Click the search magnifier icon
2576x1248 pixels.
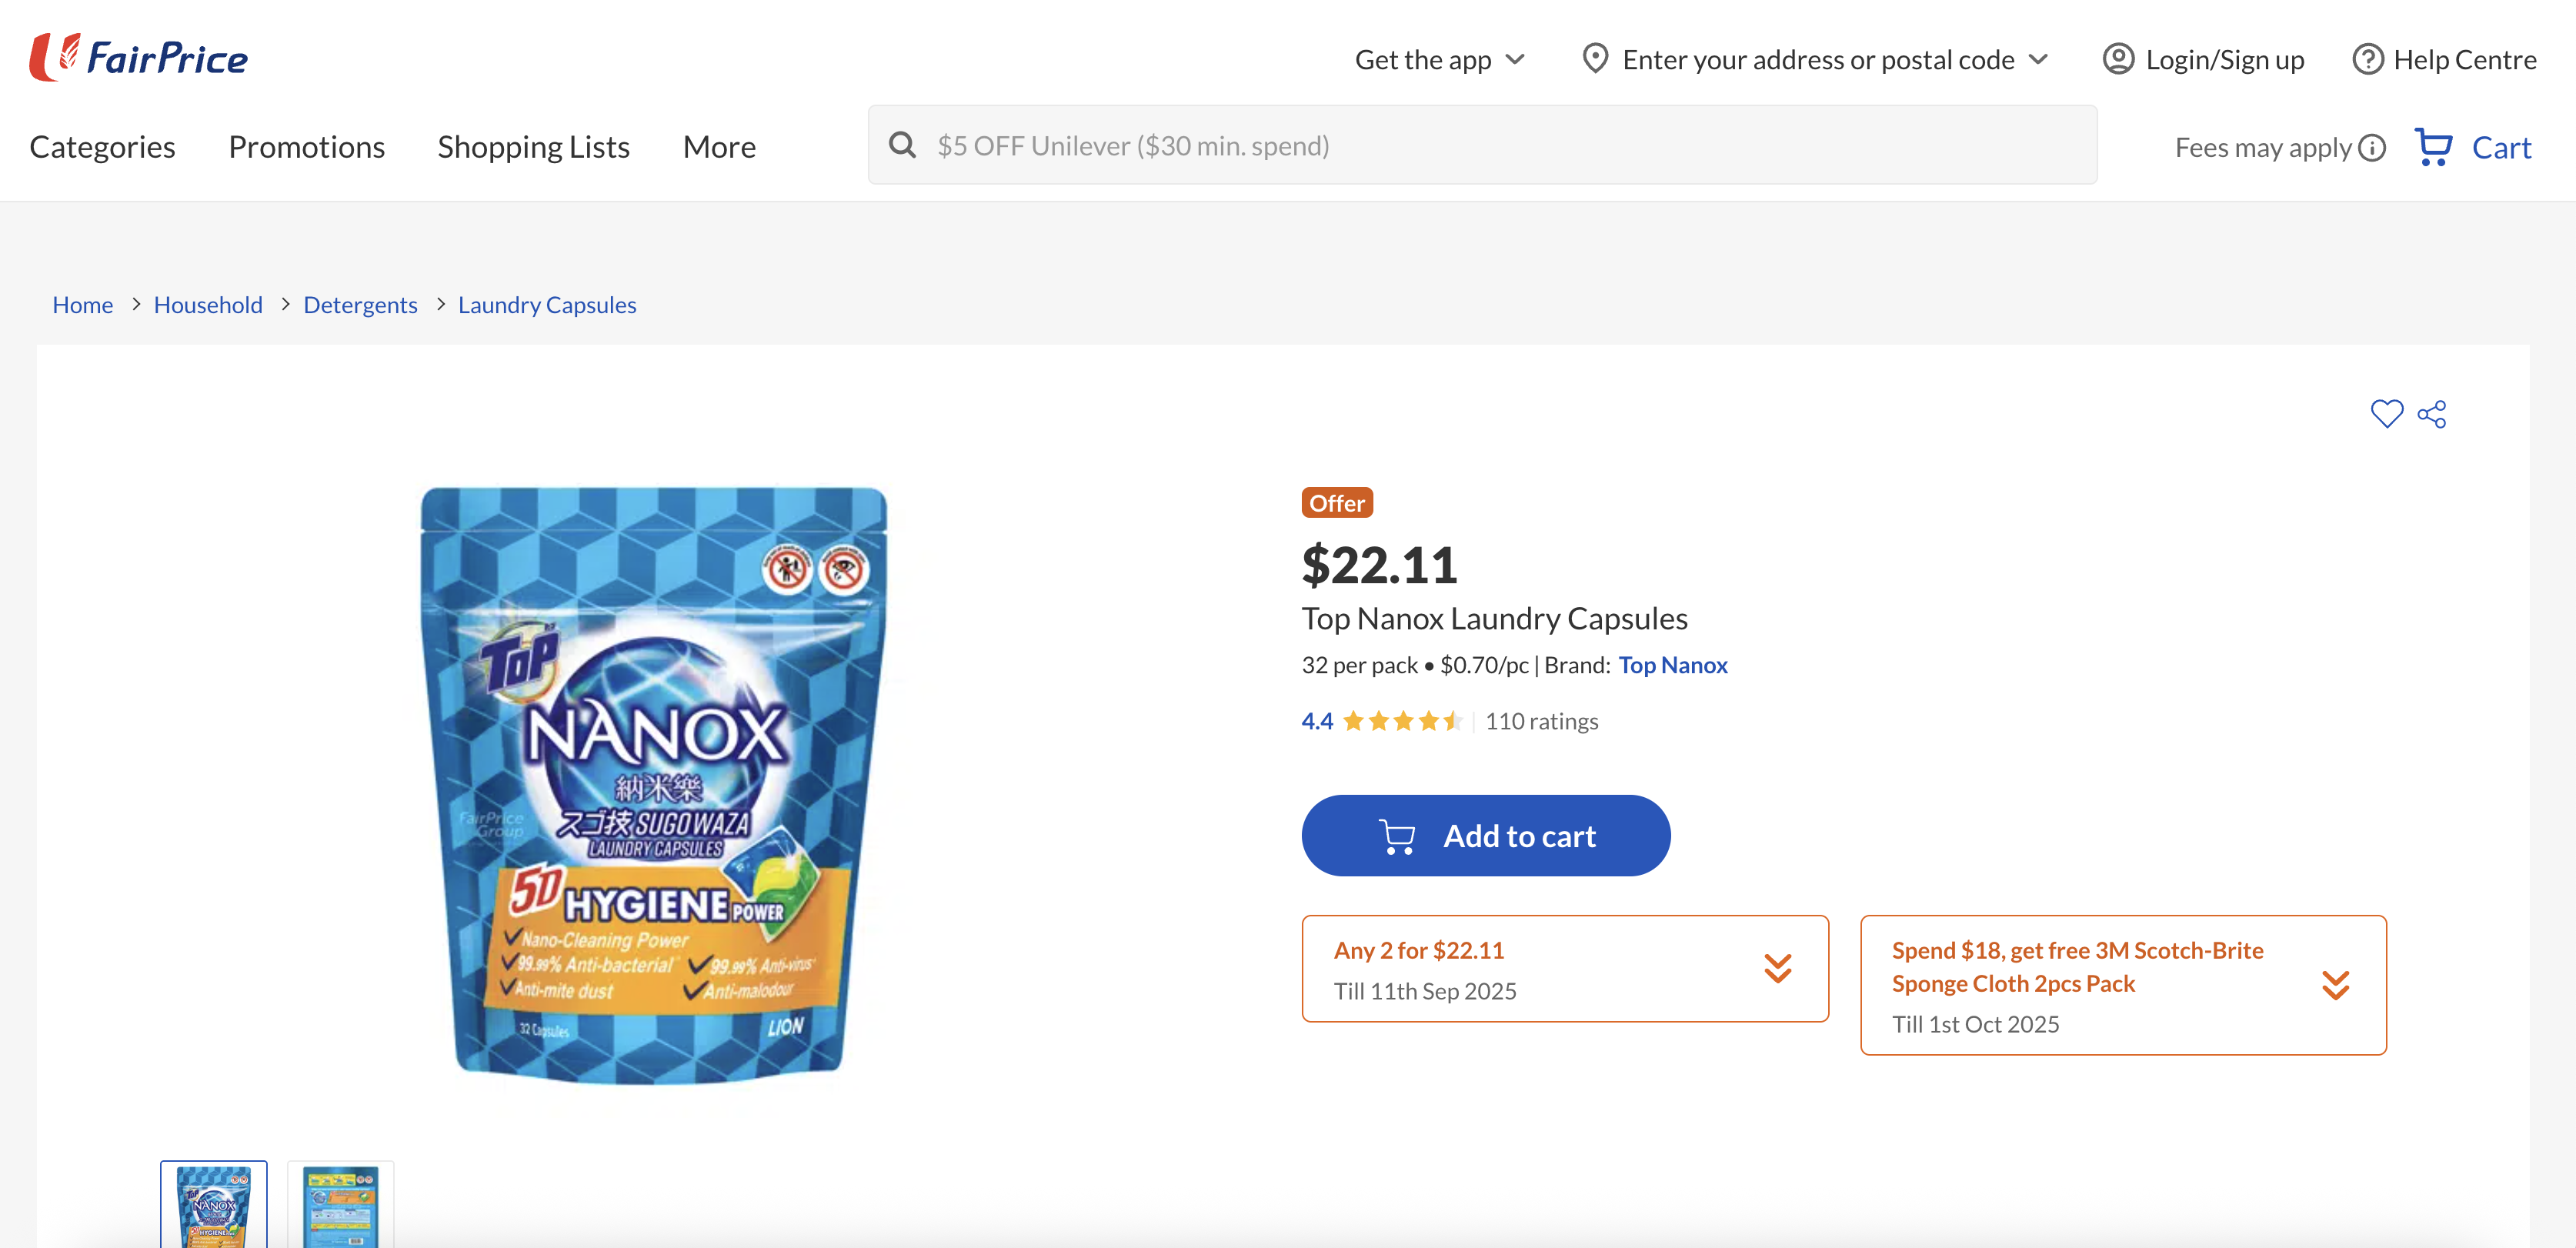902,145
